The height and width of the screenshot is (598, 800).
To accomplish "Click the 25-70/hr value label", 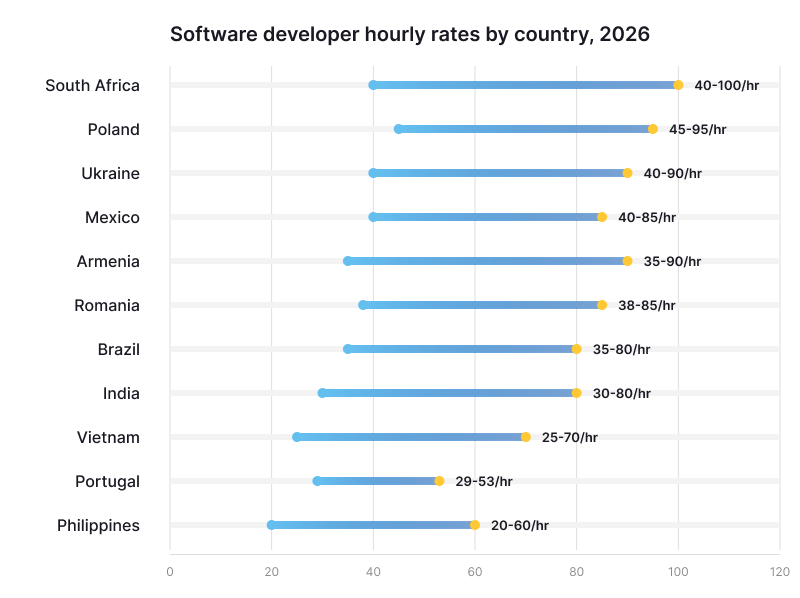I will click(x=570, y=437).
